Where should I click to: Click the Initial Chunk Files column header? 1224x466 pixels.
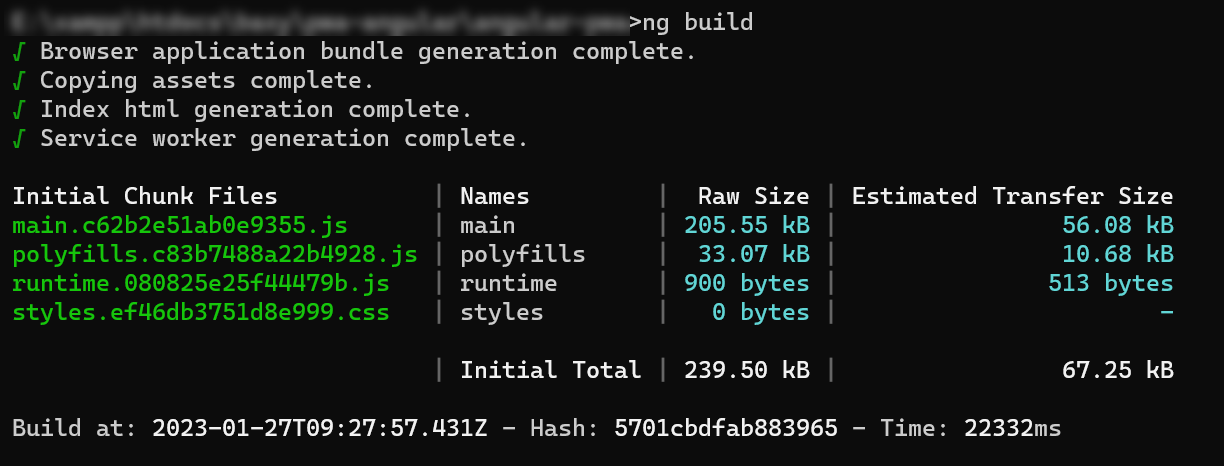pos(145,197)
